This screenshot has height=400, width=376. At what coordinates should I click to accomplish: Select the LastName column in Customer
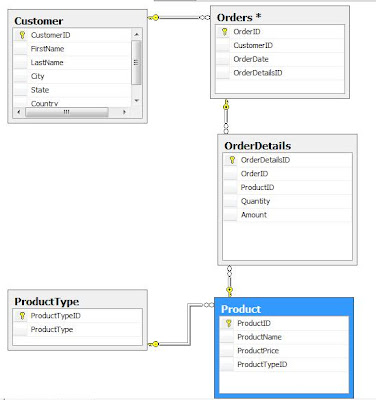(x=72, y=62)
